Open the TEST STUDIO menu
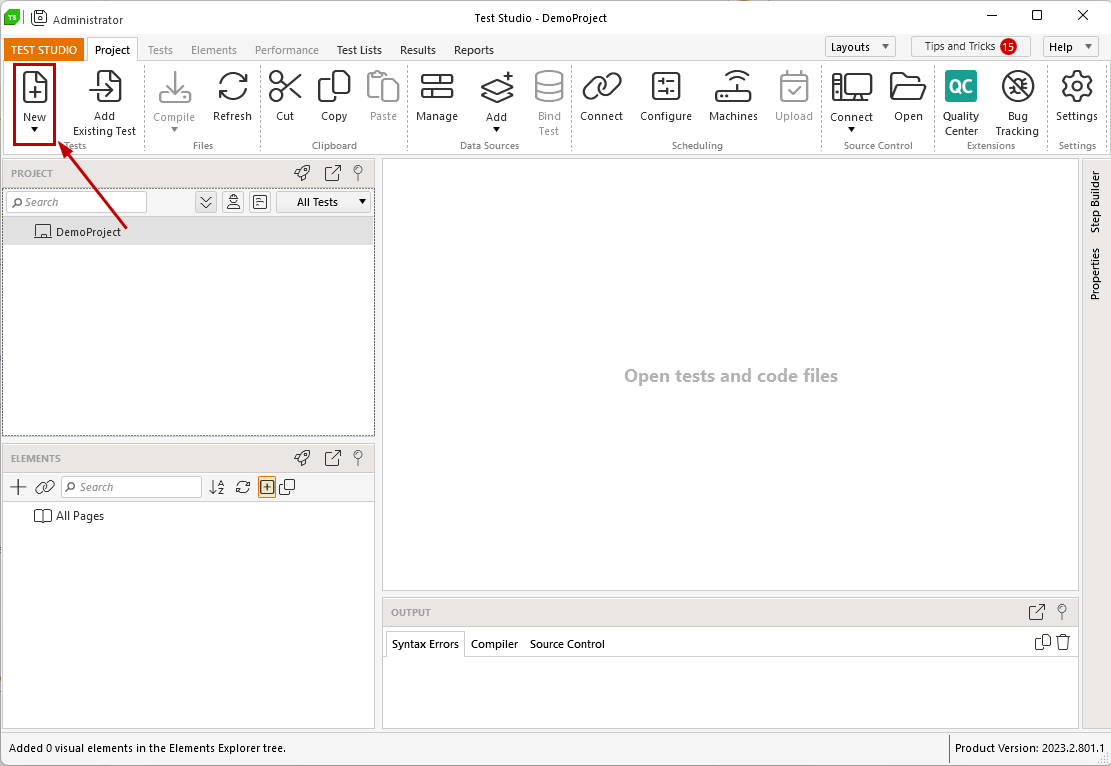 click(44, 50)
